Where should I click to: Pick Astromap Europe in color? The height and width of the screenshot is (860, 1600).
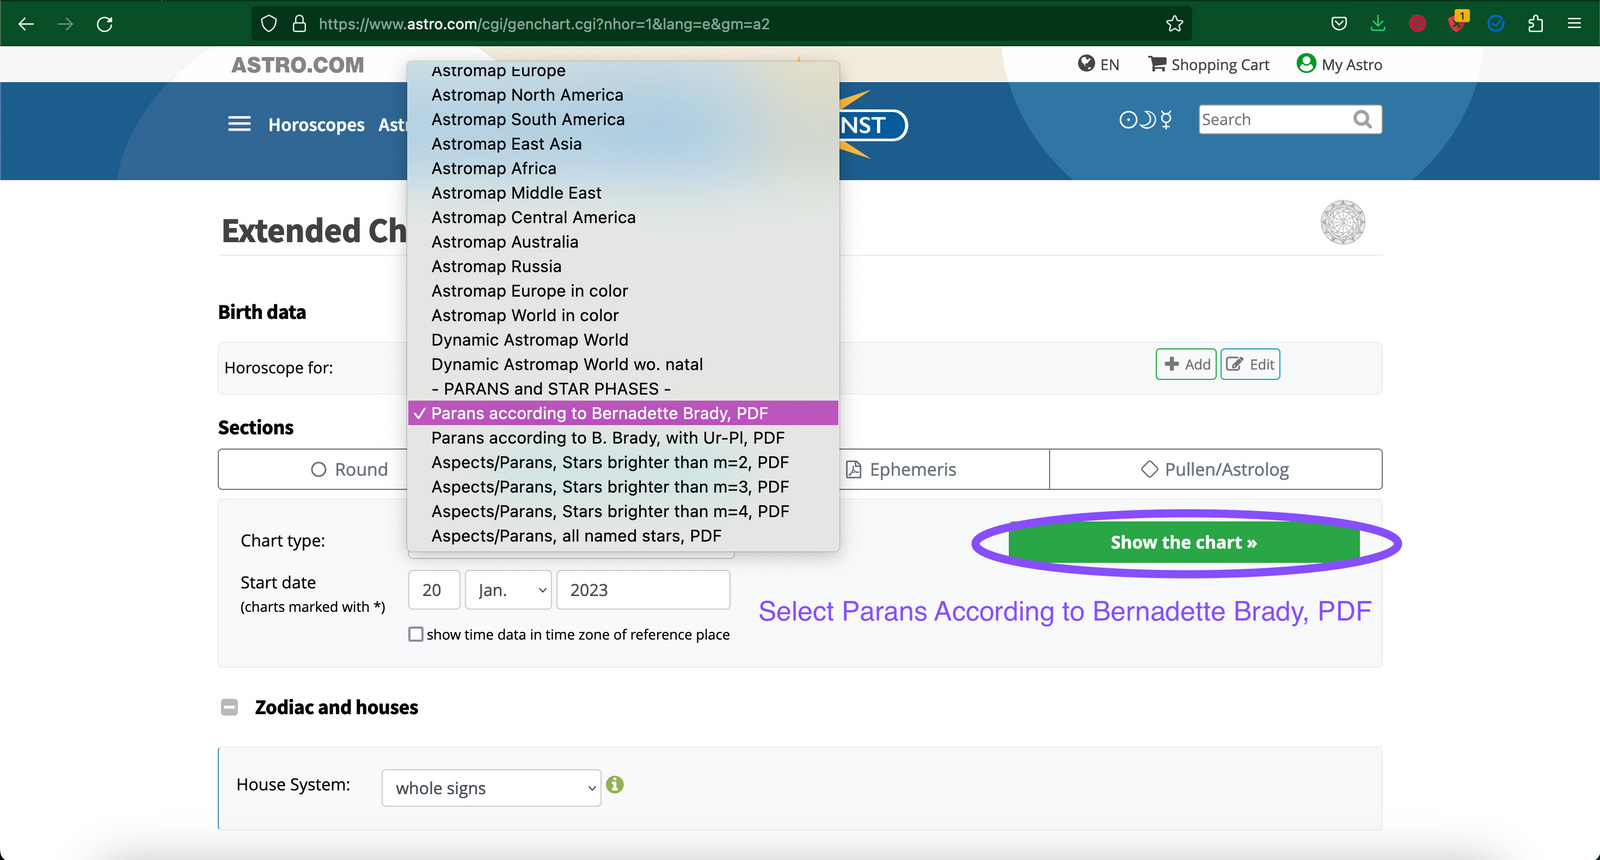click(x=623, y=291)
